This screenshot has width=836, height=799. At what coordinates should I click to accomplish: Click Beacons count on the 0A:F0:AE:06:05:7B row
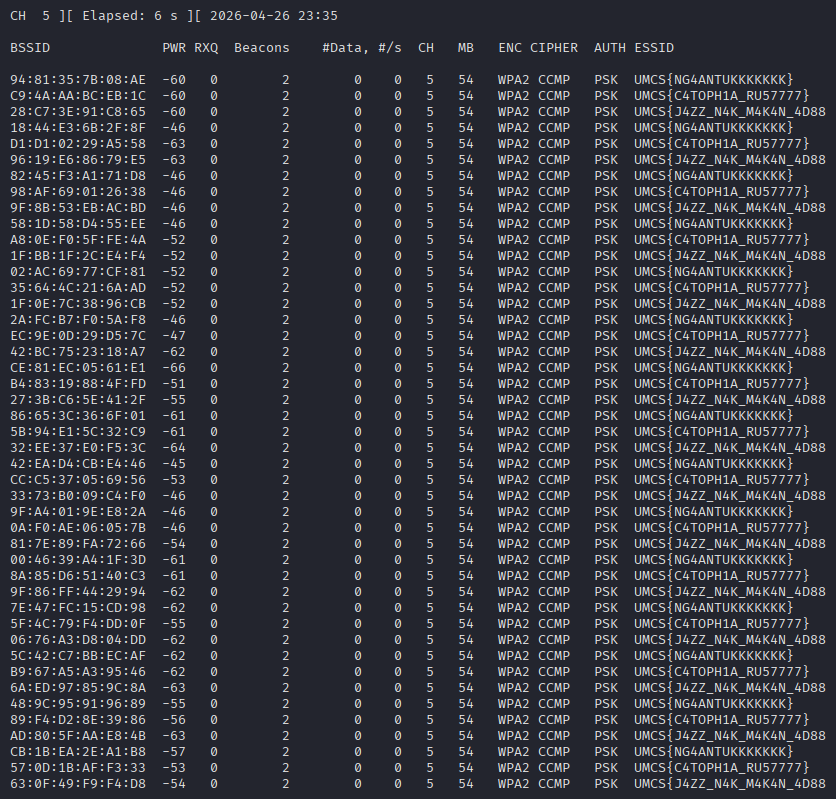pyautogui.click(x=286, y=528)
